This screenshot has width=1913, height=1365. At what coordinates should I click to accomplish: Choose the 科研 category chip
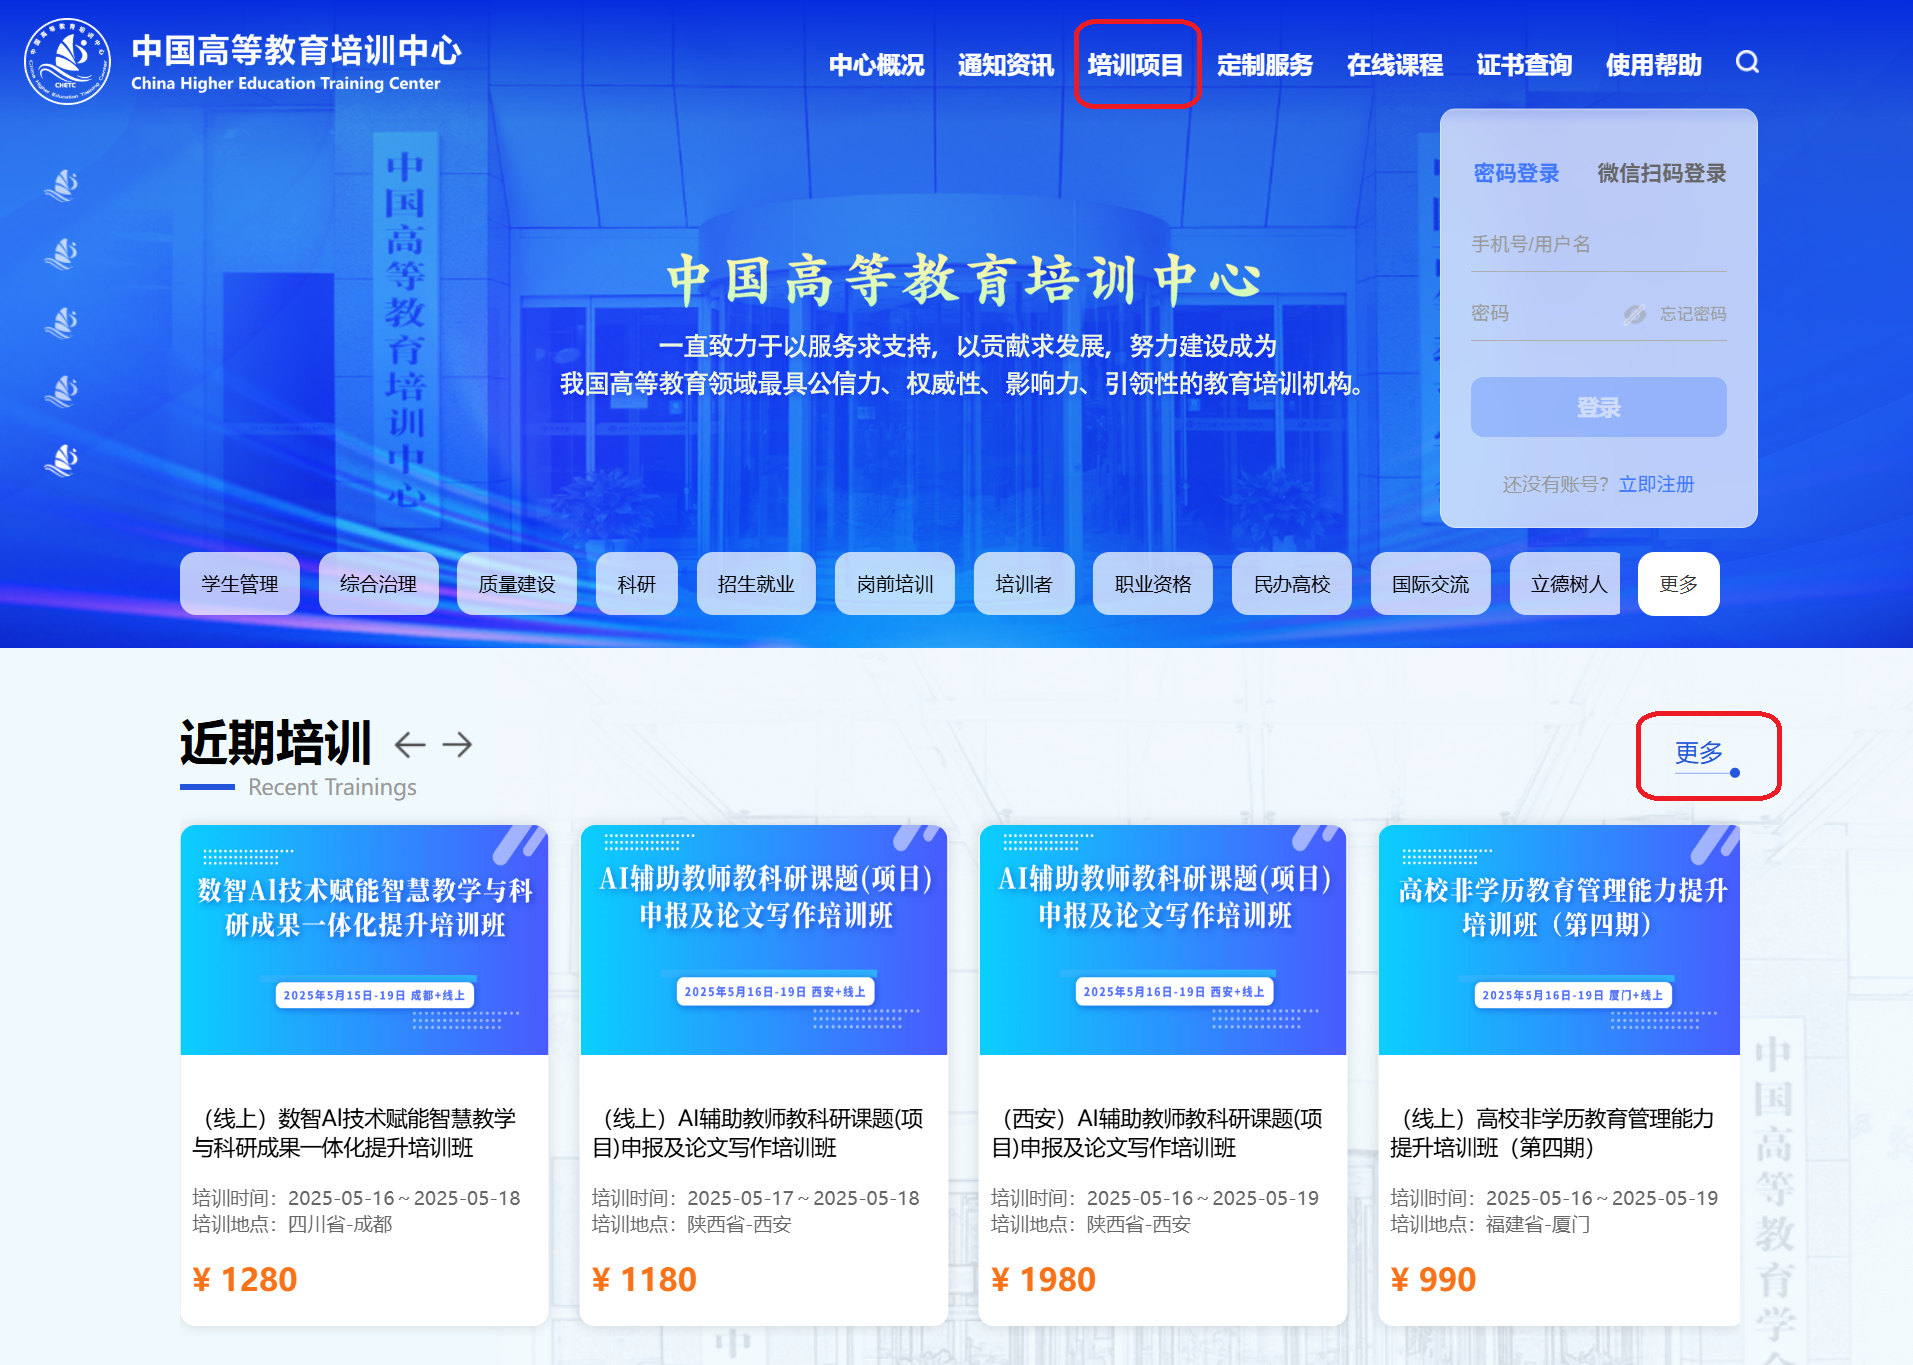(x=637, y=584)
